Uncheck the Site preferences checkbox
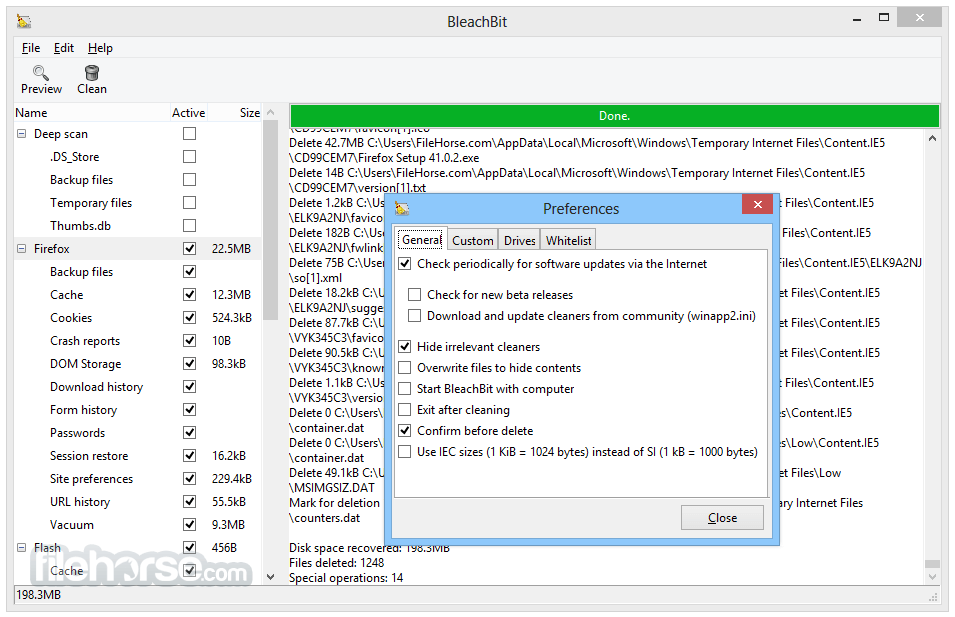This screenshot has width=955, height=617. [189, 479]
